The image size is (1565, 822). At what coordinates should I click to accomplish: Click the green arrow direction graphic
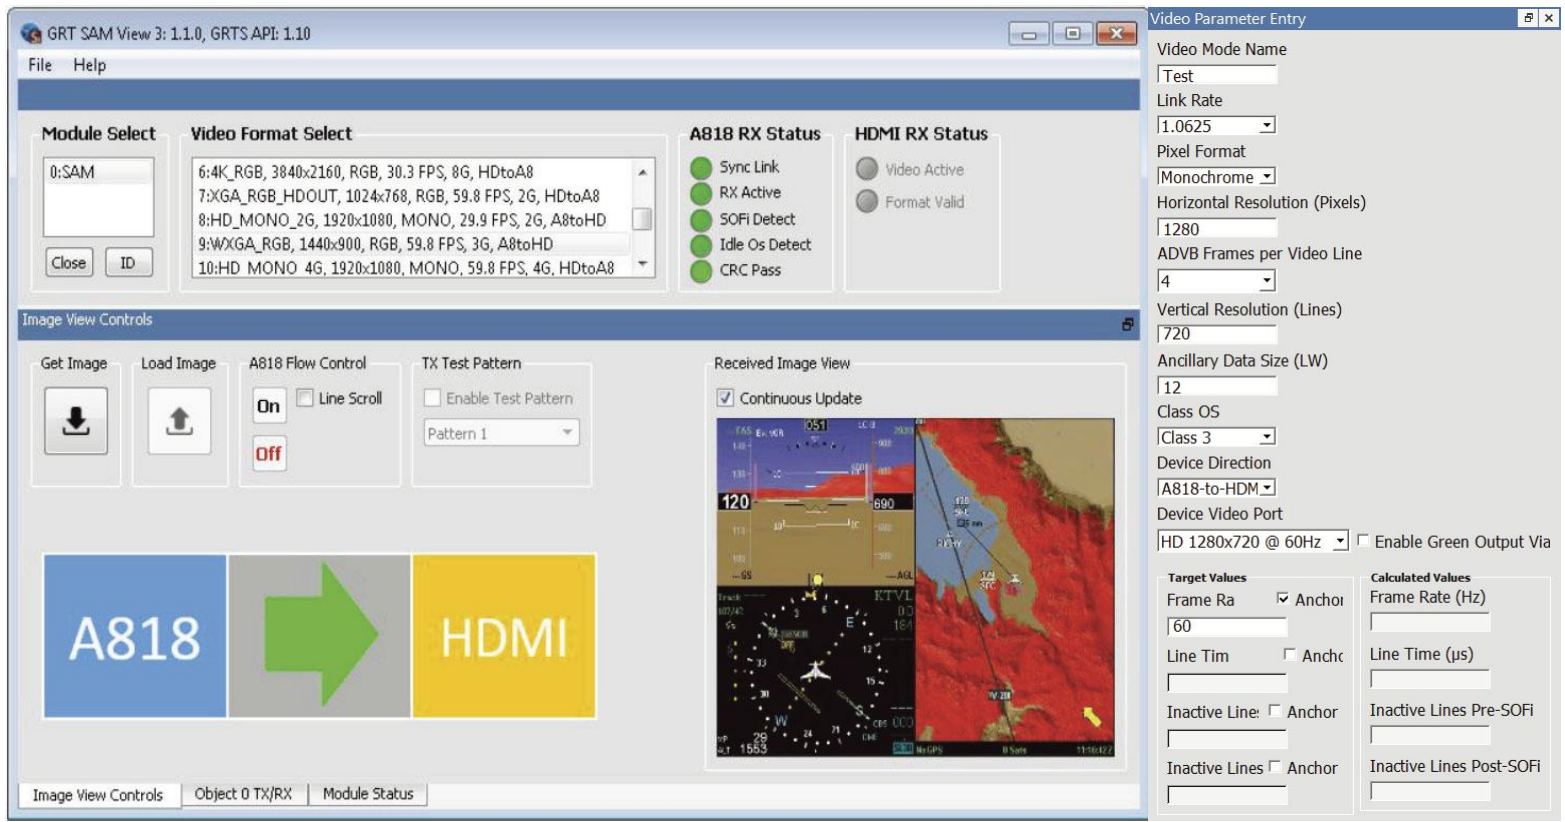(320, 636)
